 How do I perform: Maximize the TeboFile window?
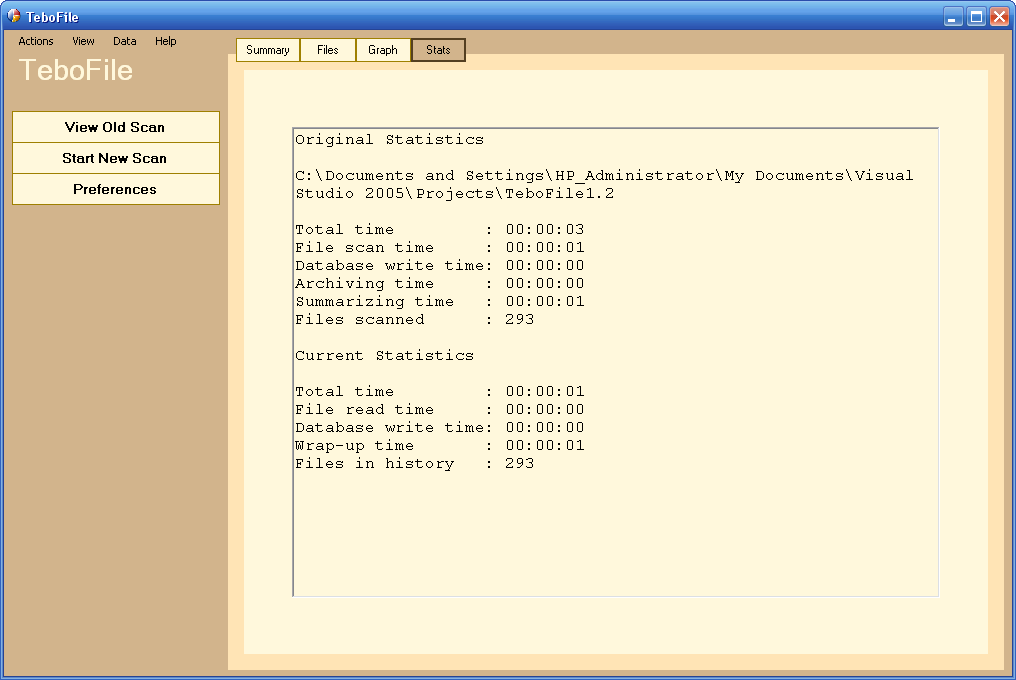[x=976, y=16]
